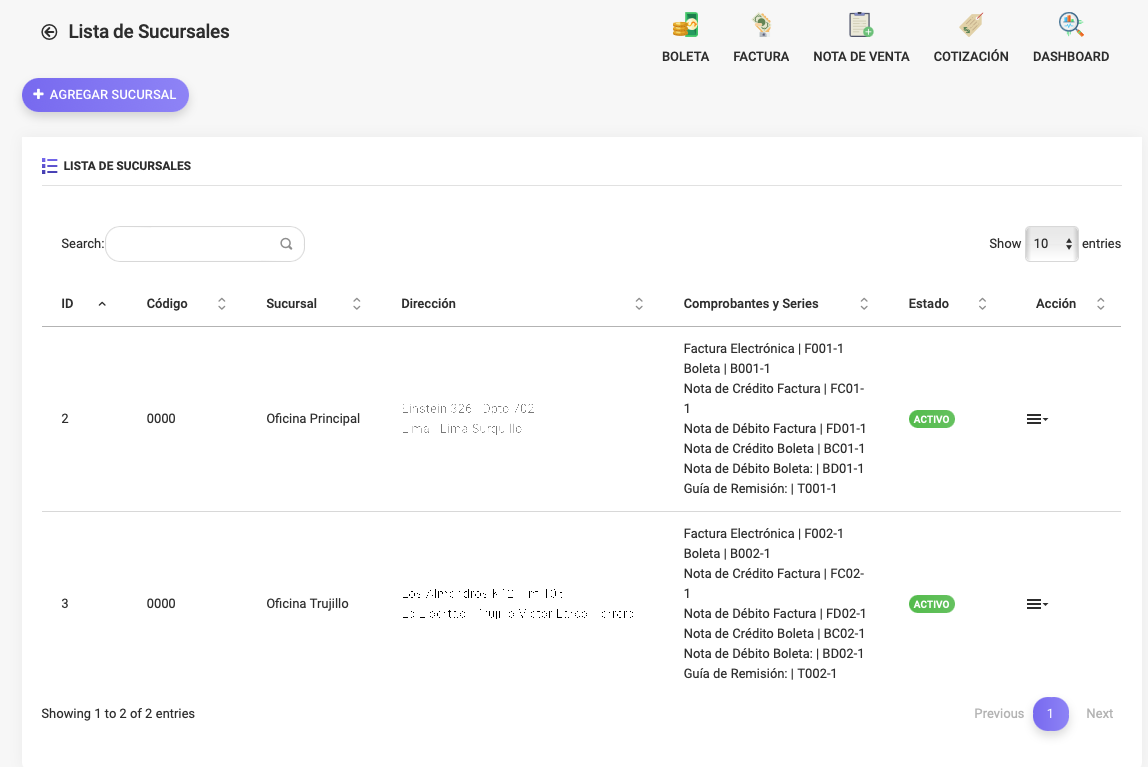
Task: Select page 1 in the pagination
Action: point(1050,714)
